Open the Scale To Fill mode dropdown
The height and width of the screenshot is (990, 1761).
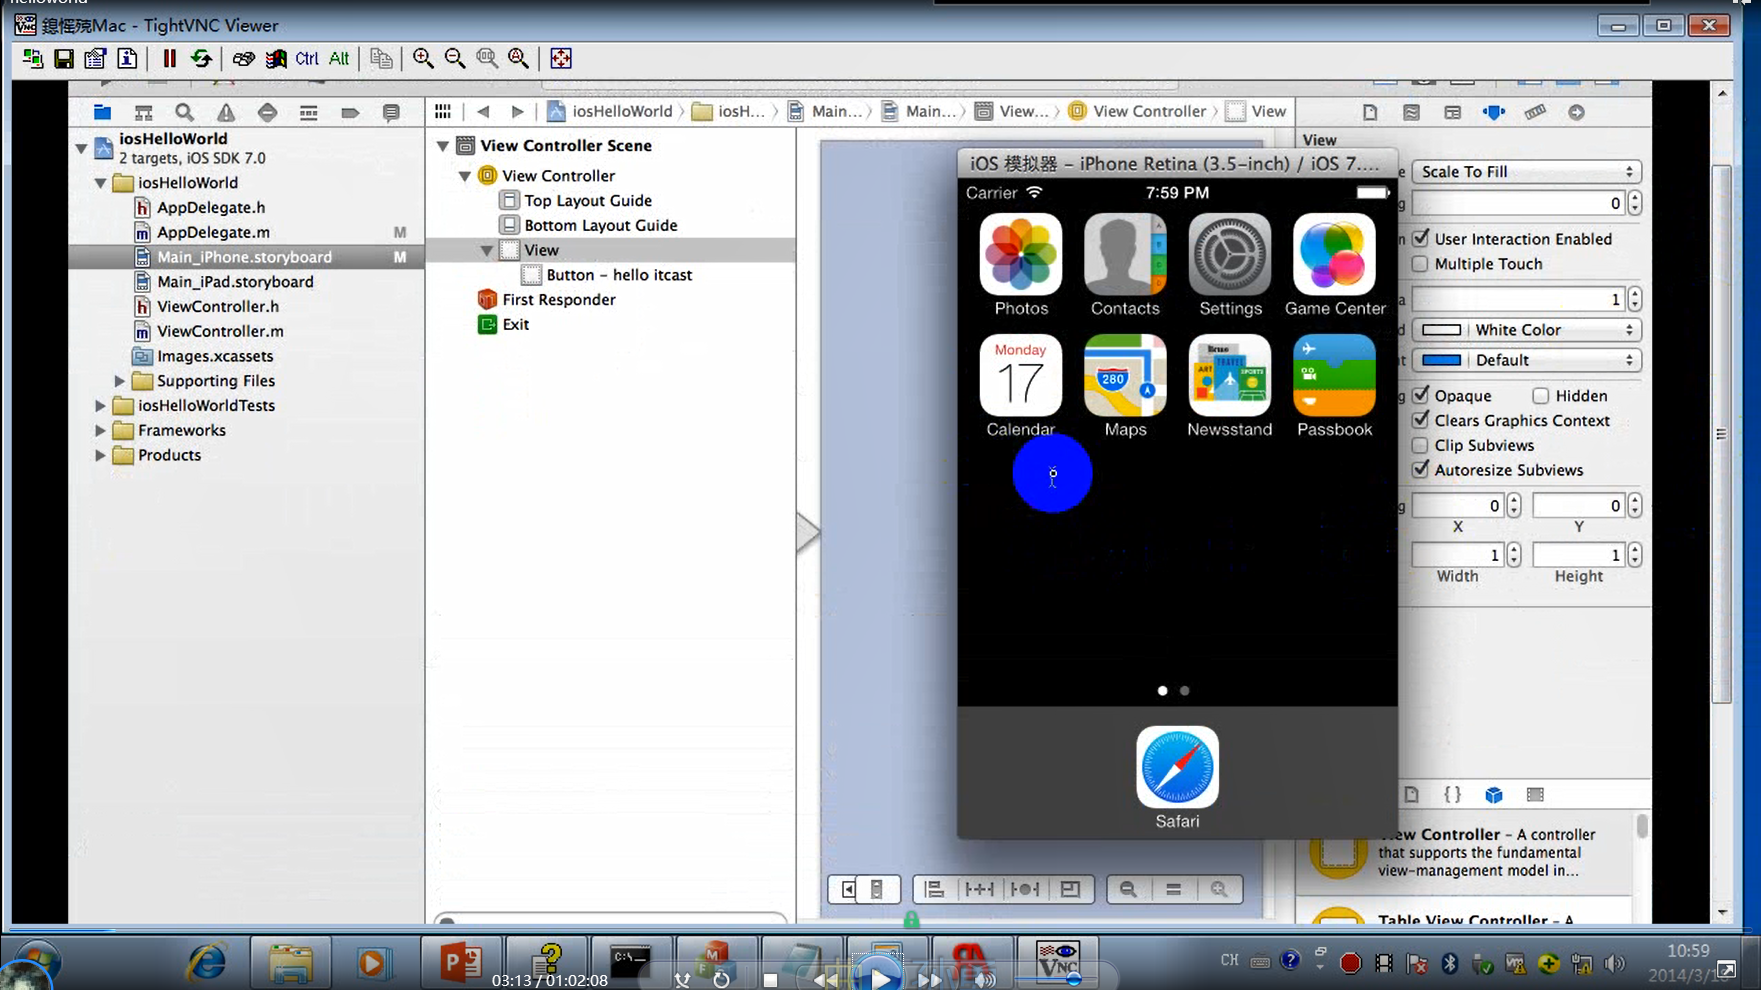[x=1526, y=172]
